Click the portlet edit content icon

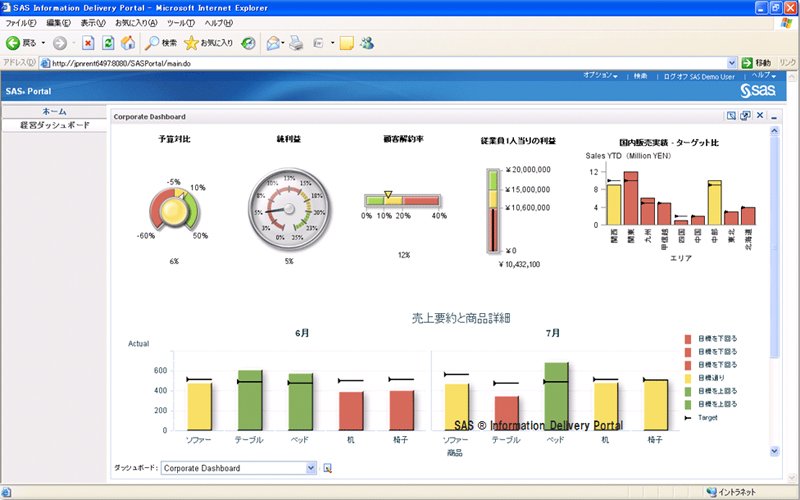[731, 116]
